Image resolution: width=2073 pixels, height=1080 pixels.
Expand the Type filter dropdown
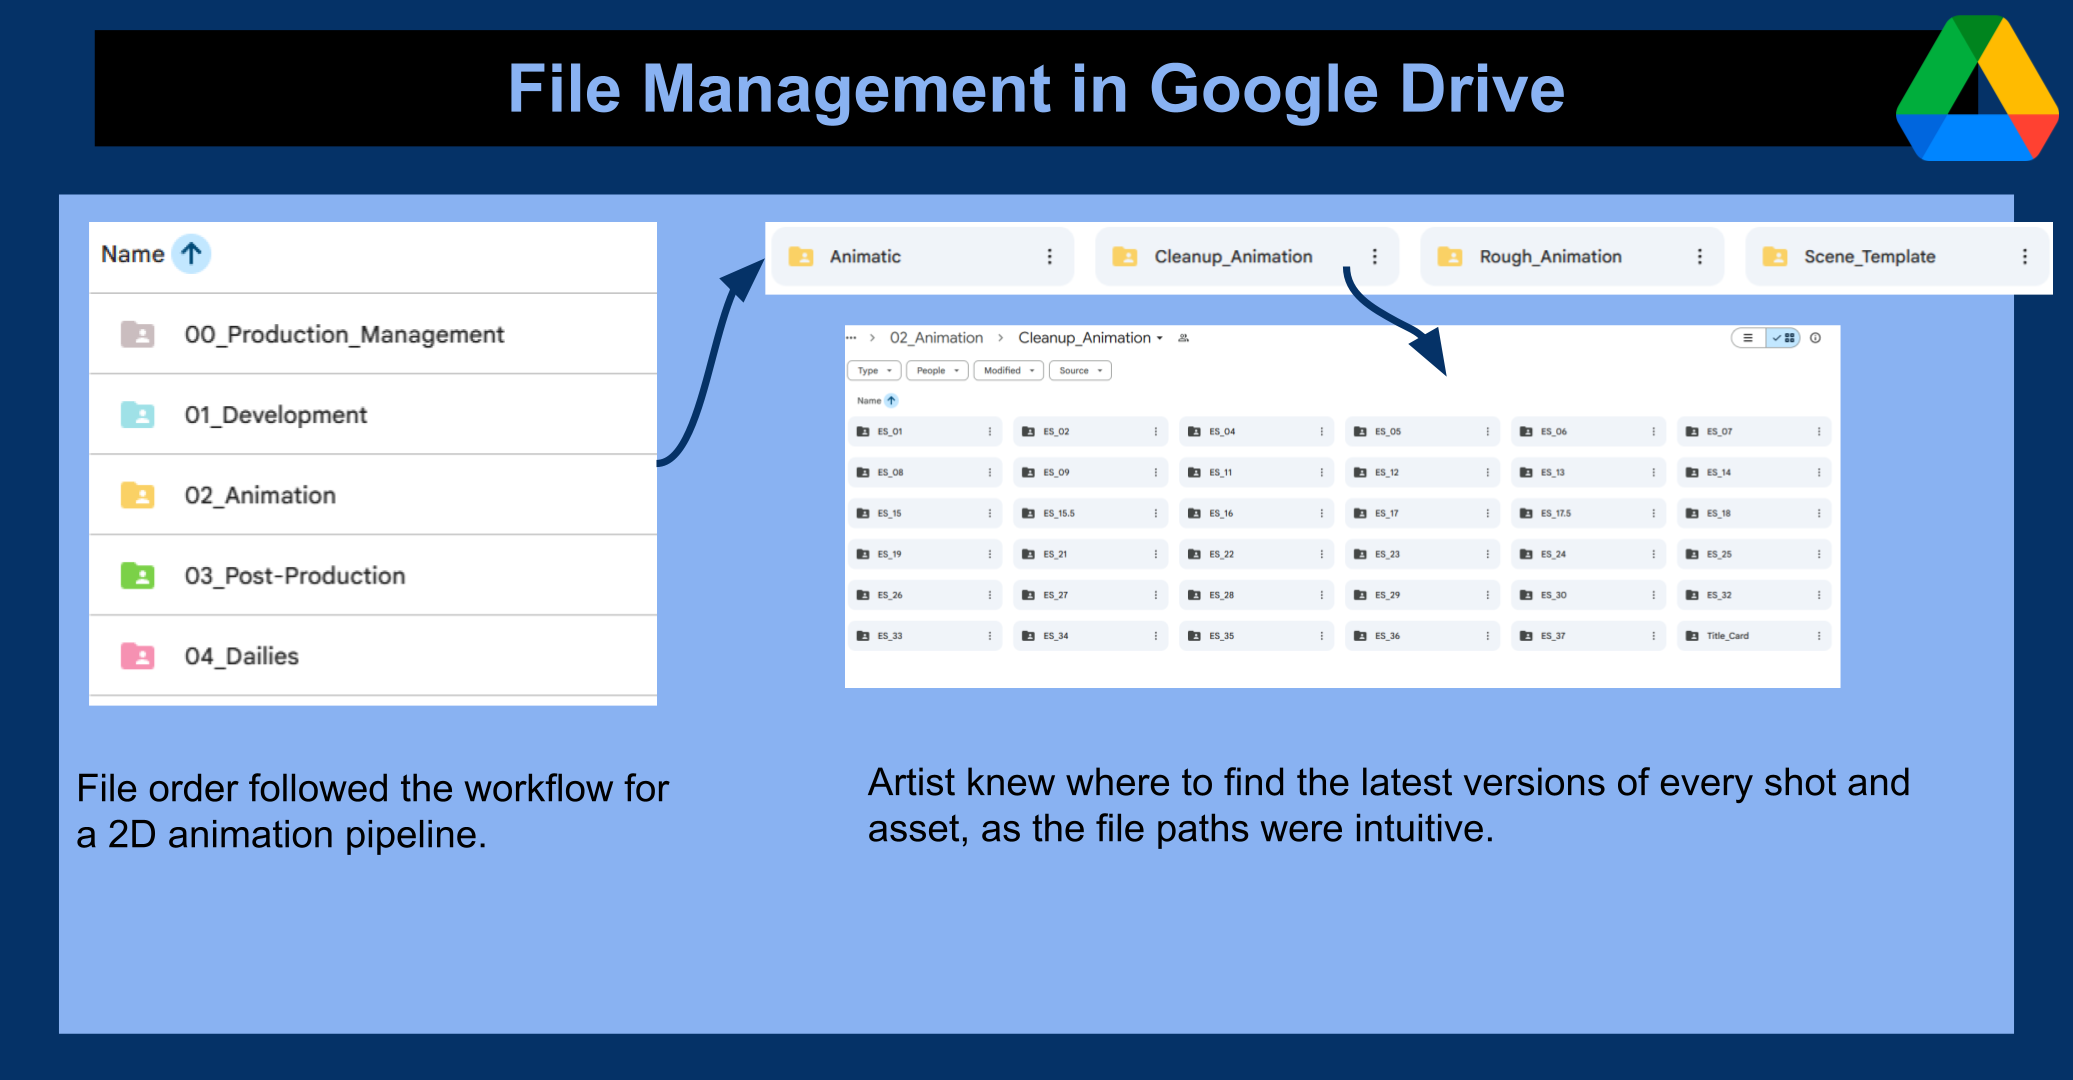pyautogui.click(x=874, y=371)
